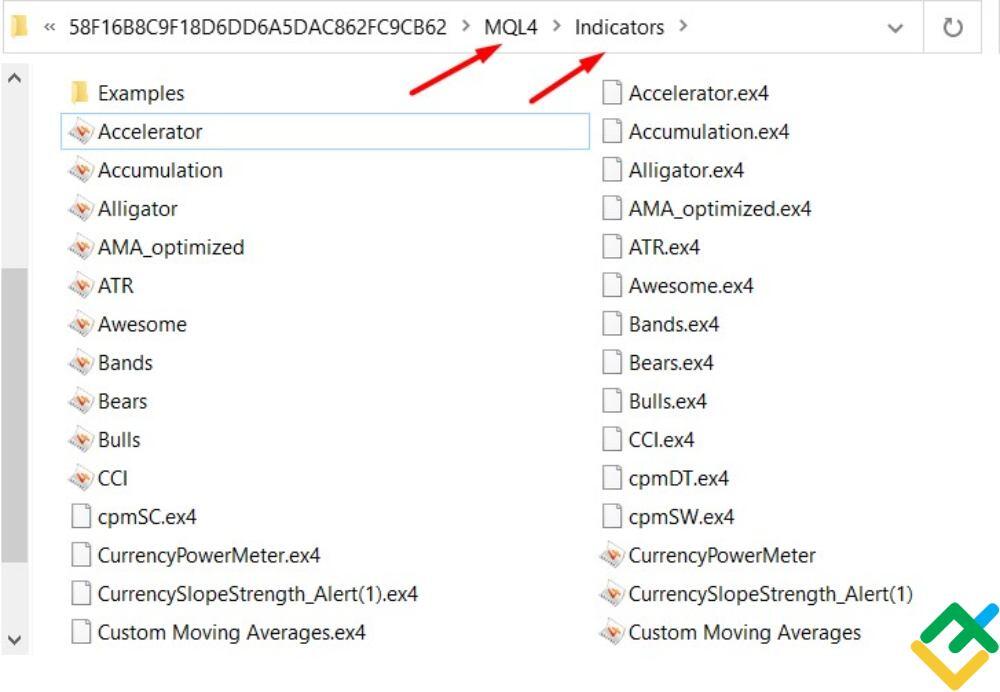Expand the chevron before MQL4 breadcrumb
Screen dimensions: 1000x692
(466, 27)
